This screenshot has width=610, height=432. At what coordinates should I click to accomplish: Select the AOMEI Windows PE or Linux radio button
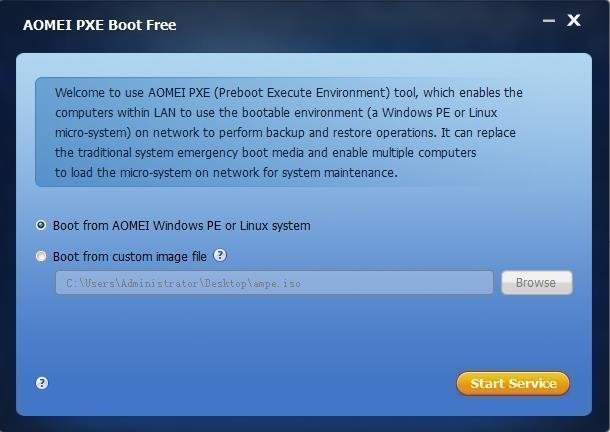(41, 225)
